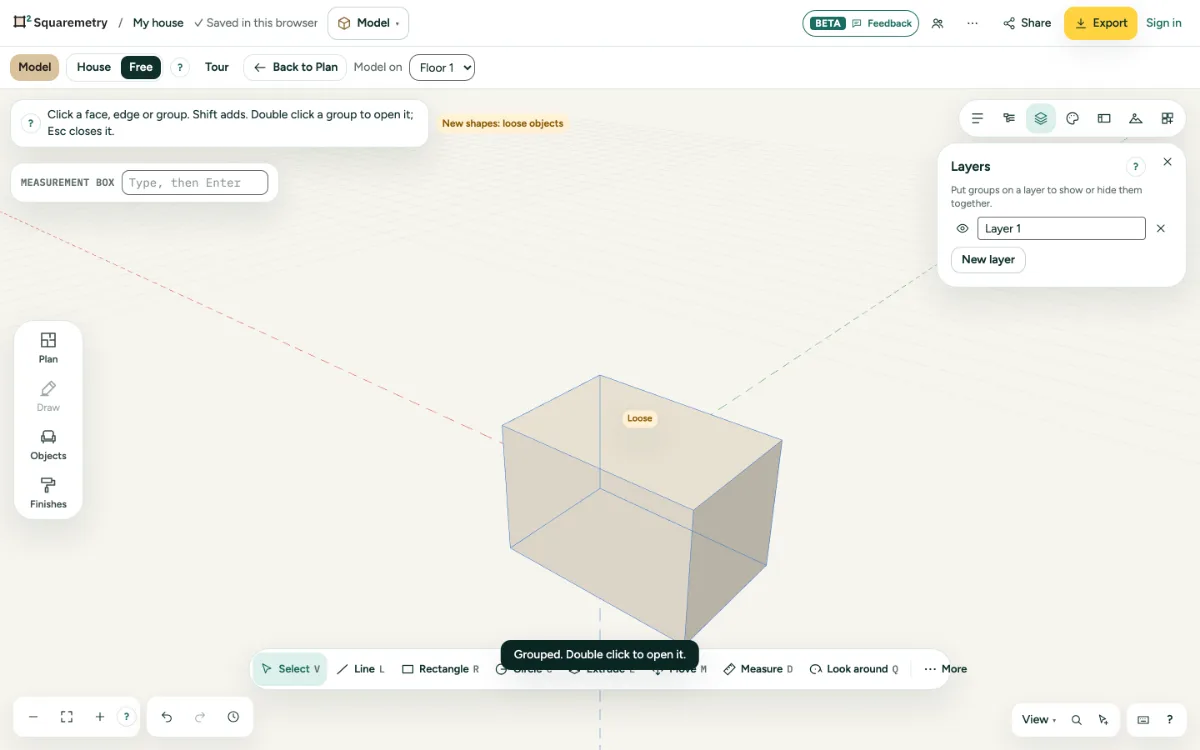Viewport: 1200px width, 750px height.
Task: Fit model to screen icon
Action: [67, 717]
